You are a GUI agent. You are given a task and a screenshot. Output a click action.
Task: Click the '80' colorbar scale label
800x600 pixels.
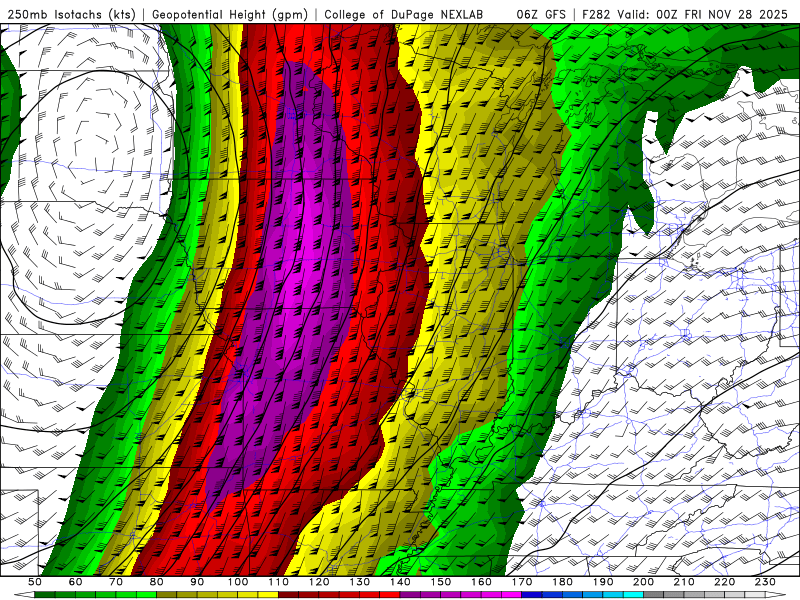coord(156,582)
